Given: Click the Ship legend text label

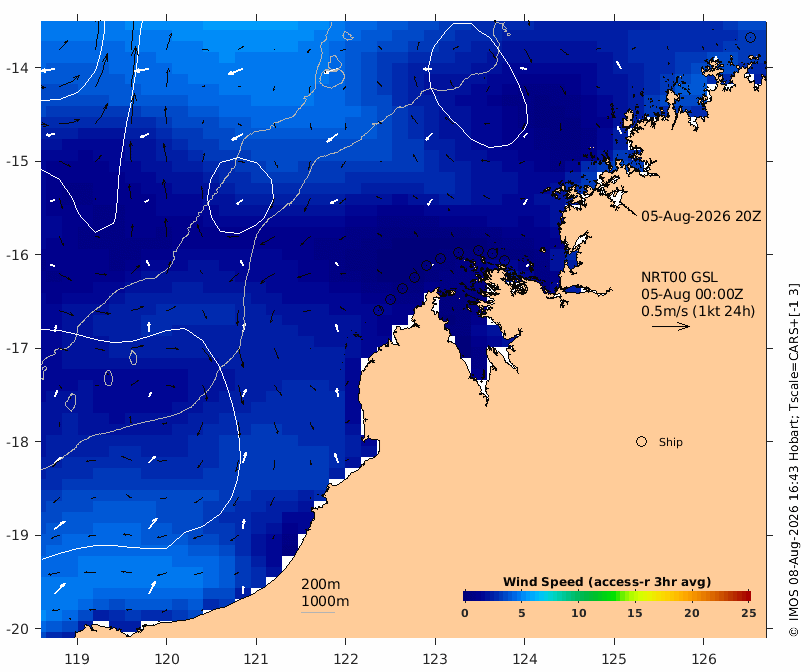Looking at the screenshot, I should (671, 442).
